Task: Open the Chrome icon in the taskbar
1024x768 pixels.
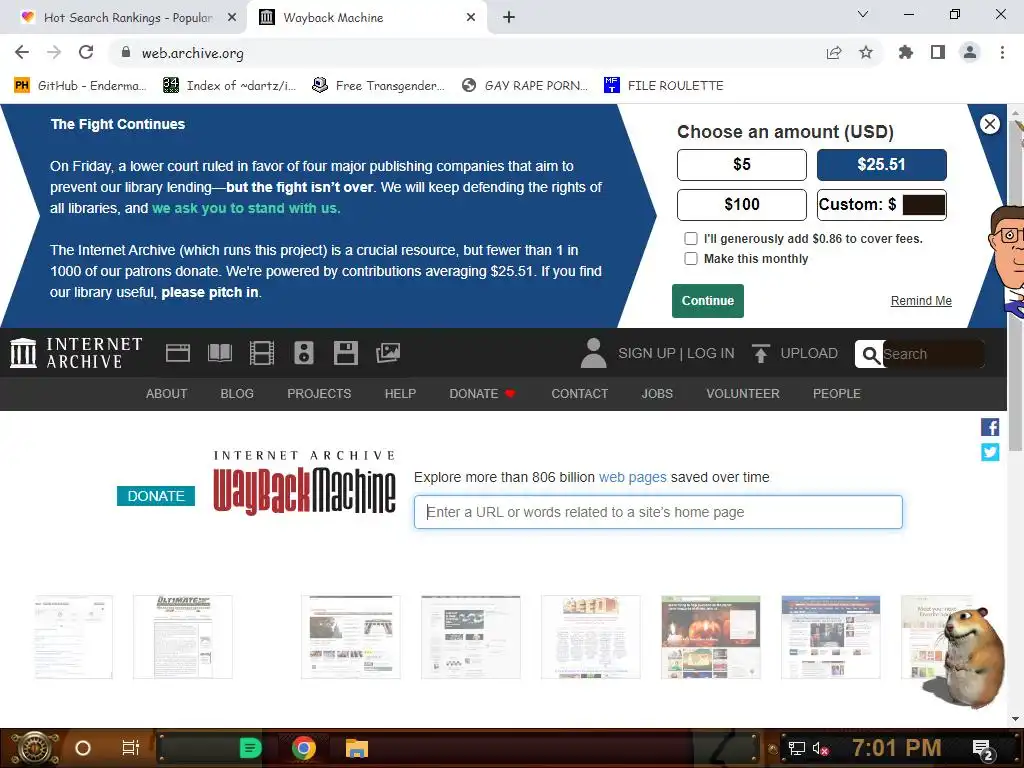Action: (304, 748)
